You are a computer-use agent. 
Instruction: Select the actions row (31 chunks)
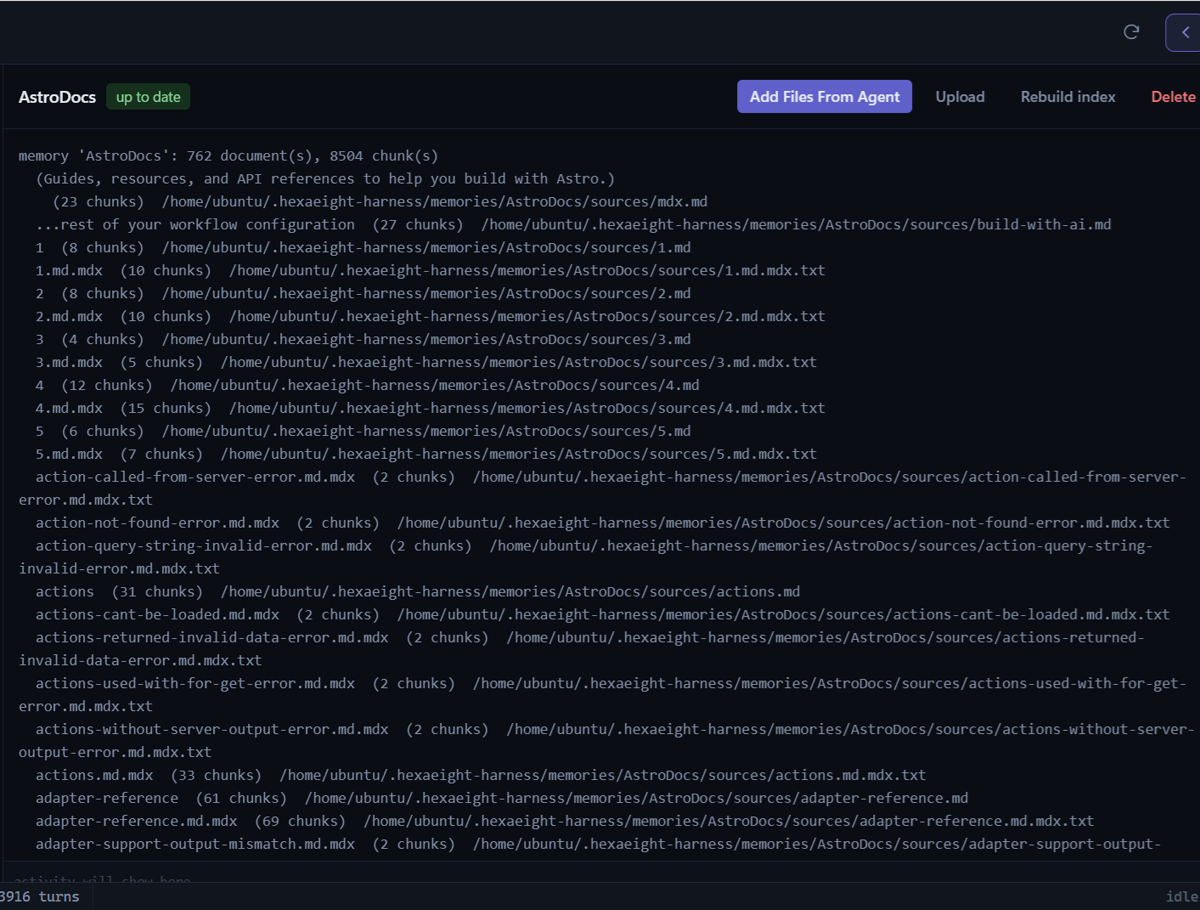point(418,593)
